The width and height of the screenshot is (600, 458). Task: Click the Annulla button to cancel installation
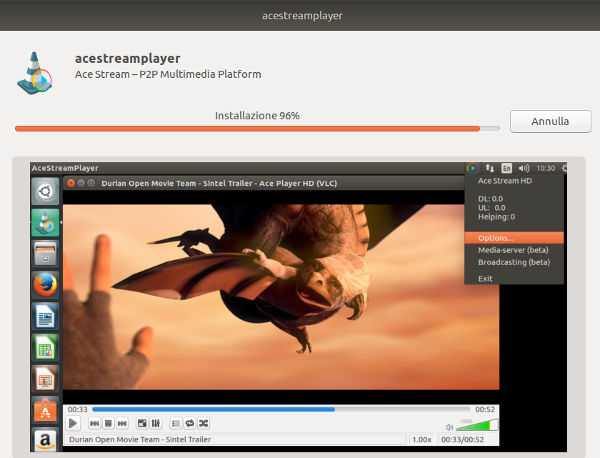pos(551,121)
